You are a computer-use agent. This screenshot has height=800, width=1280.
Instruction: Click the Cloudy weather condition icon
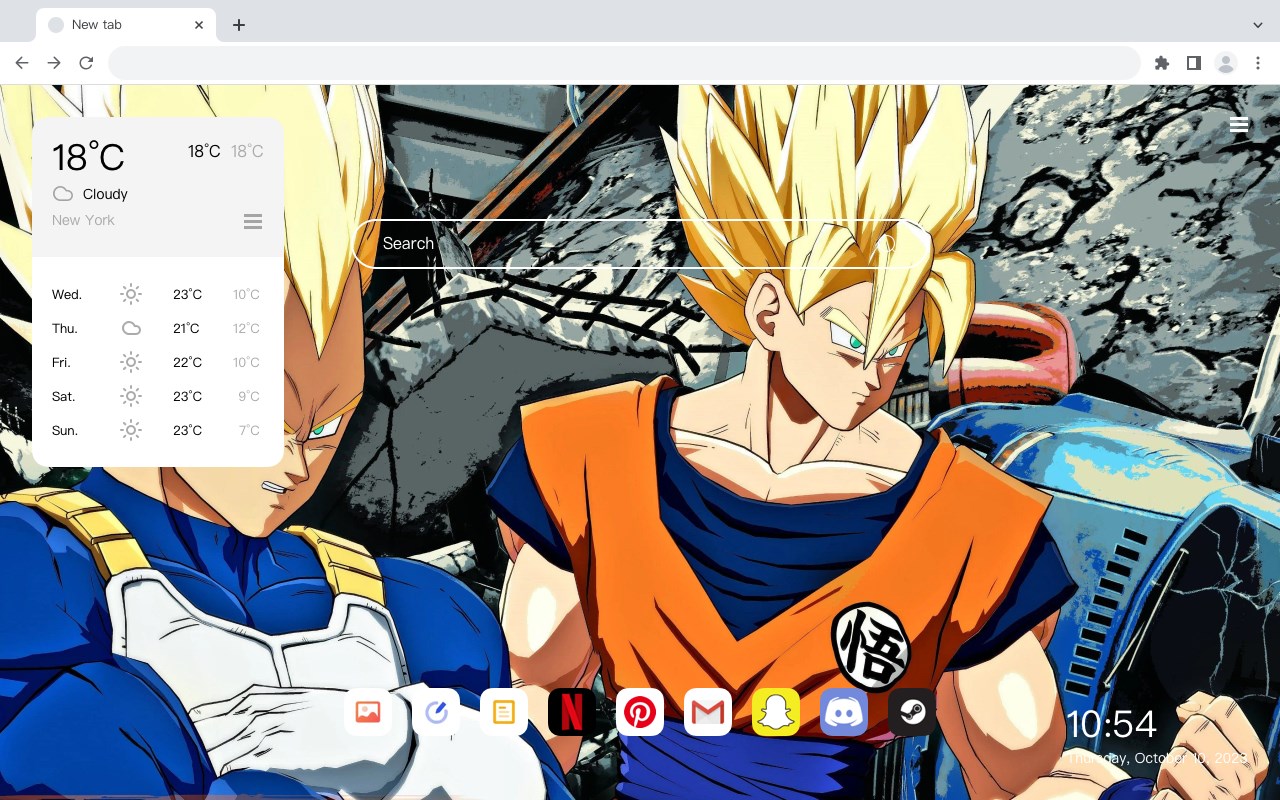click(x=63, y=194)
